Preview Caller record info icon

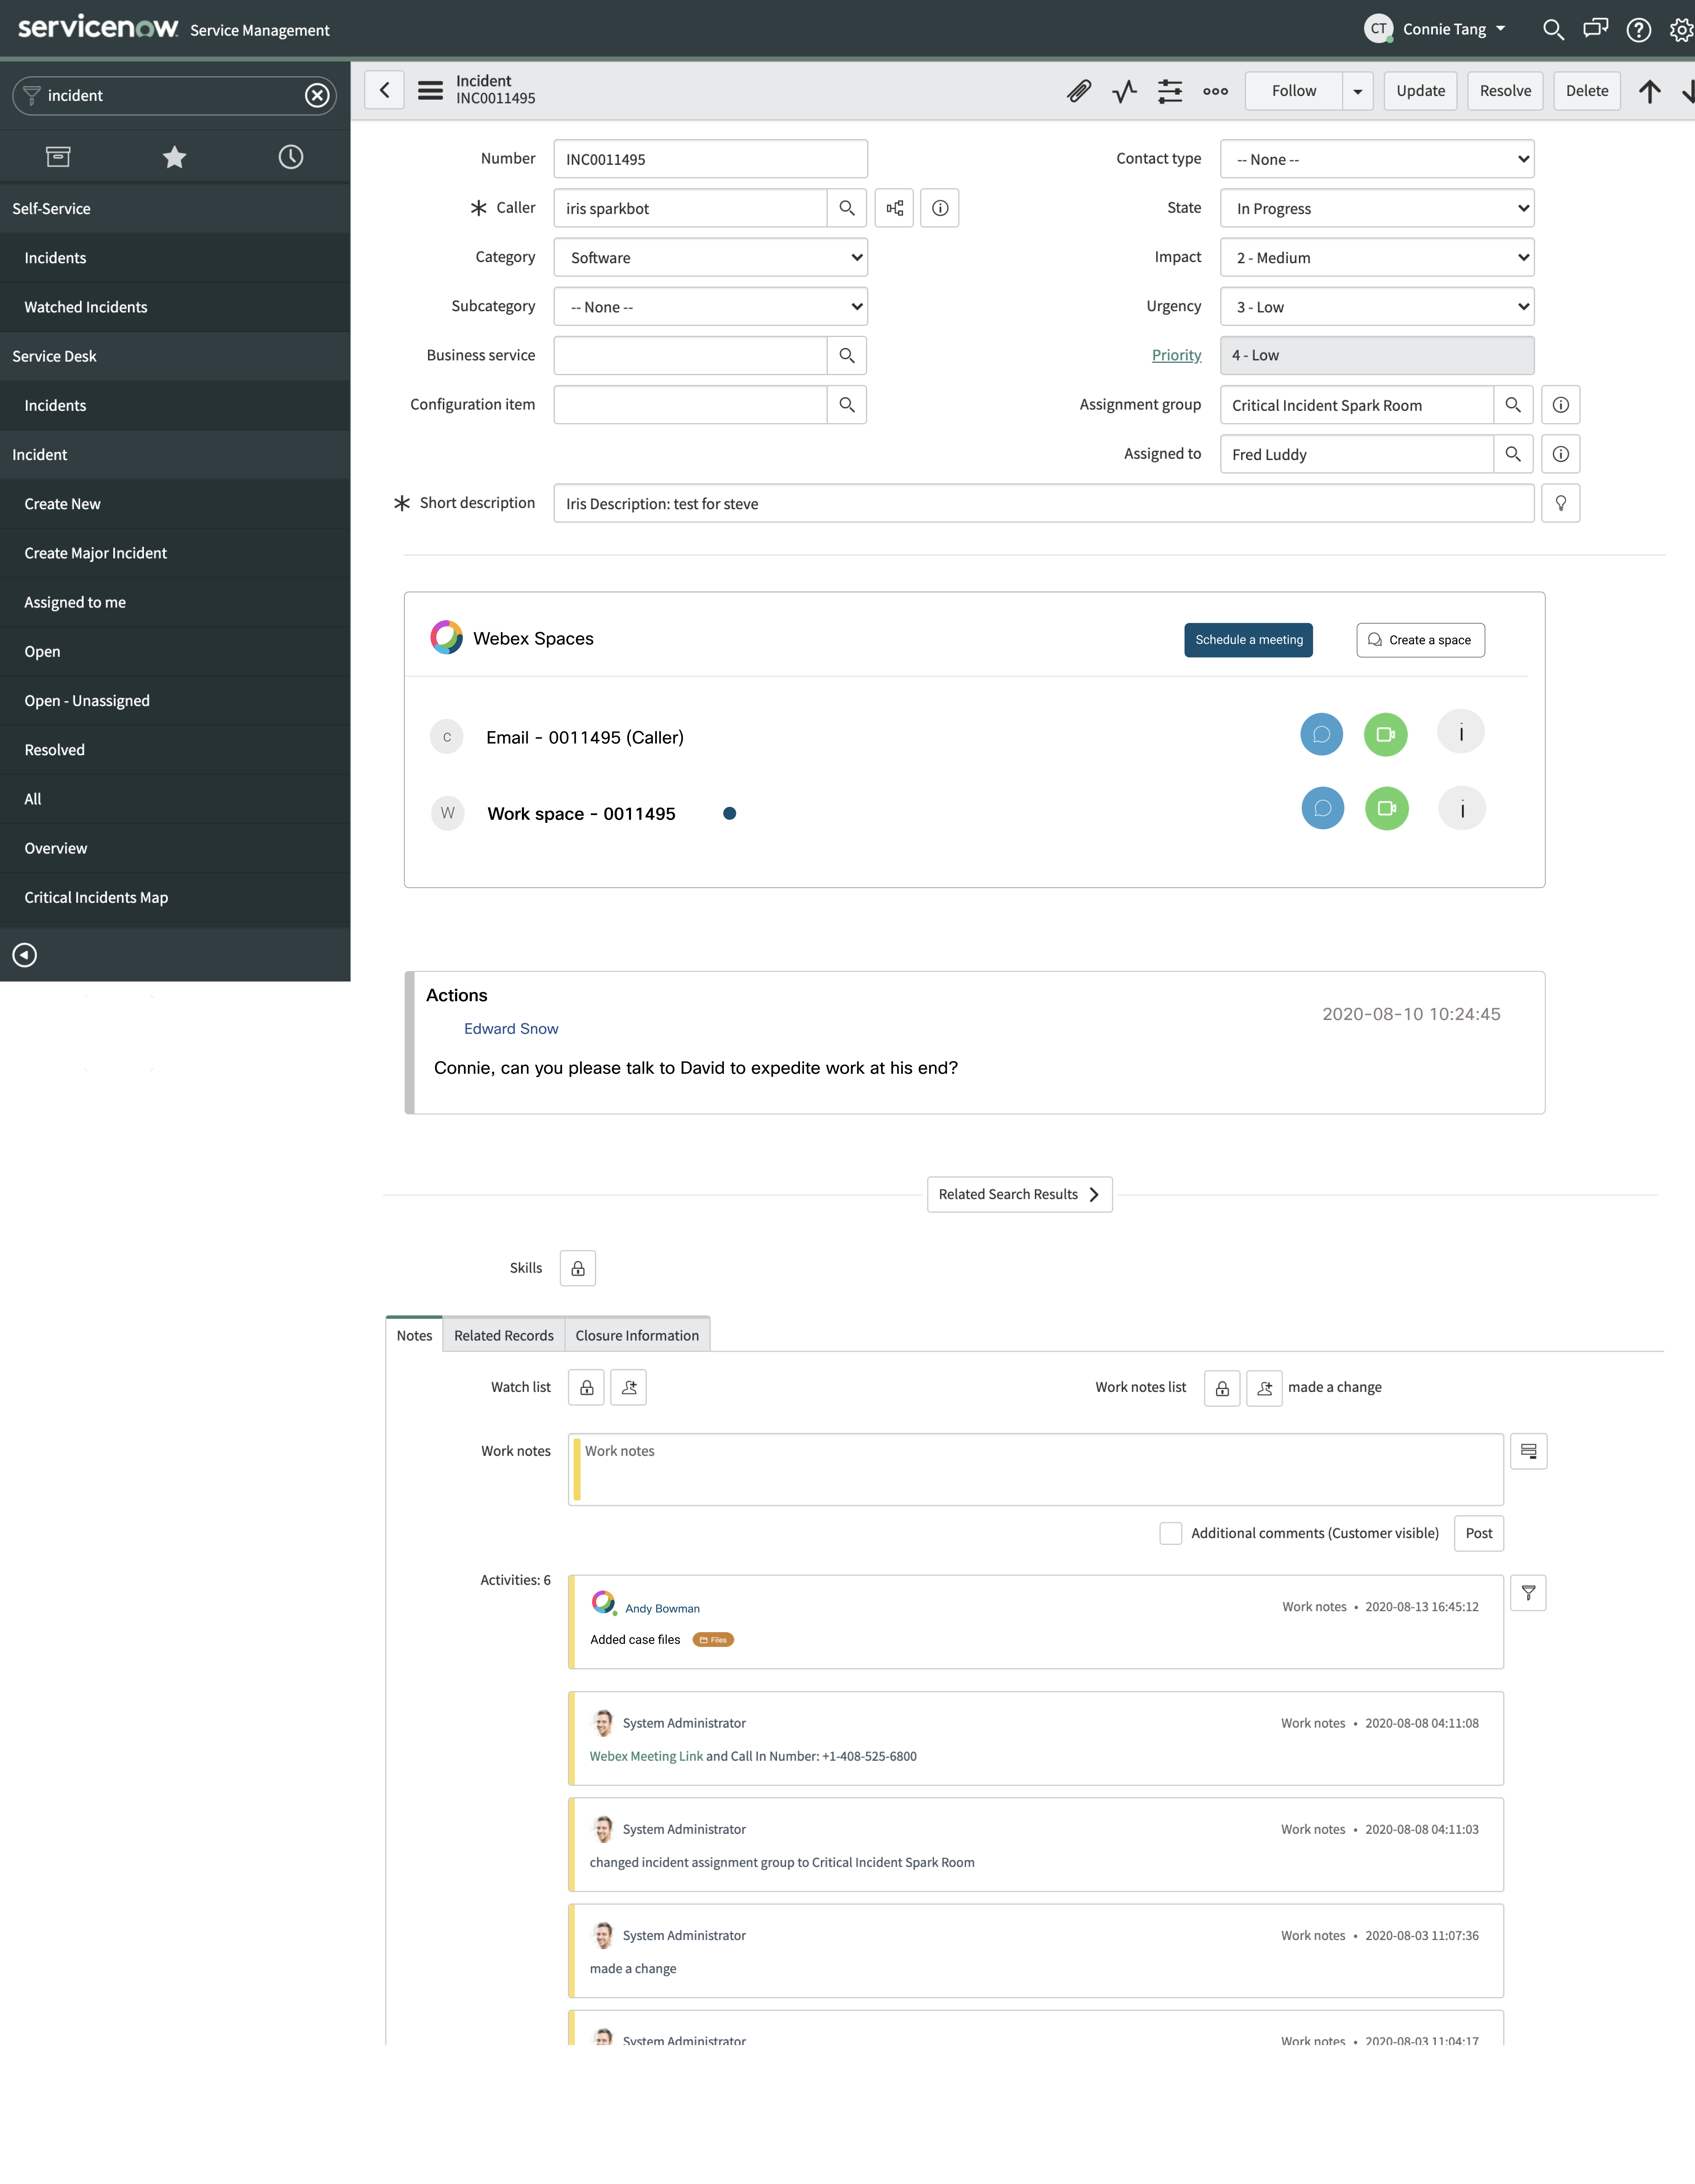[940, 208]
